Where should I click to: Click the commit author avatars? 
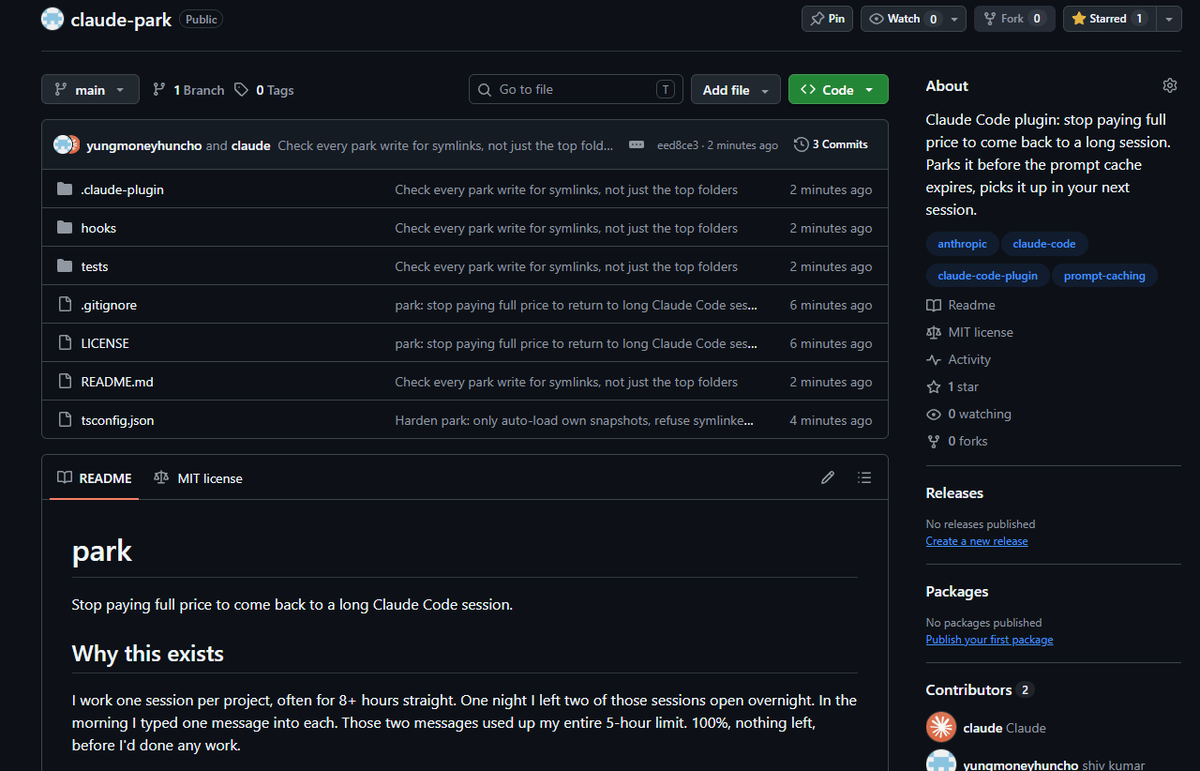pos(67,145)
